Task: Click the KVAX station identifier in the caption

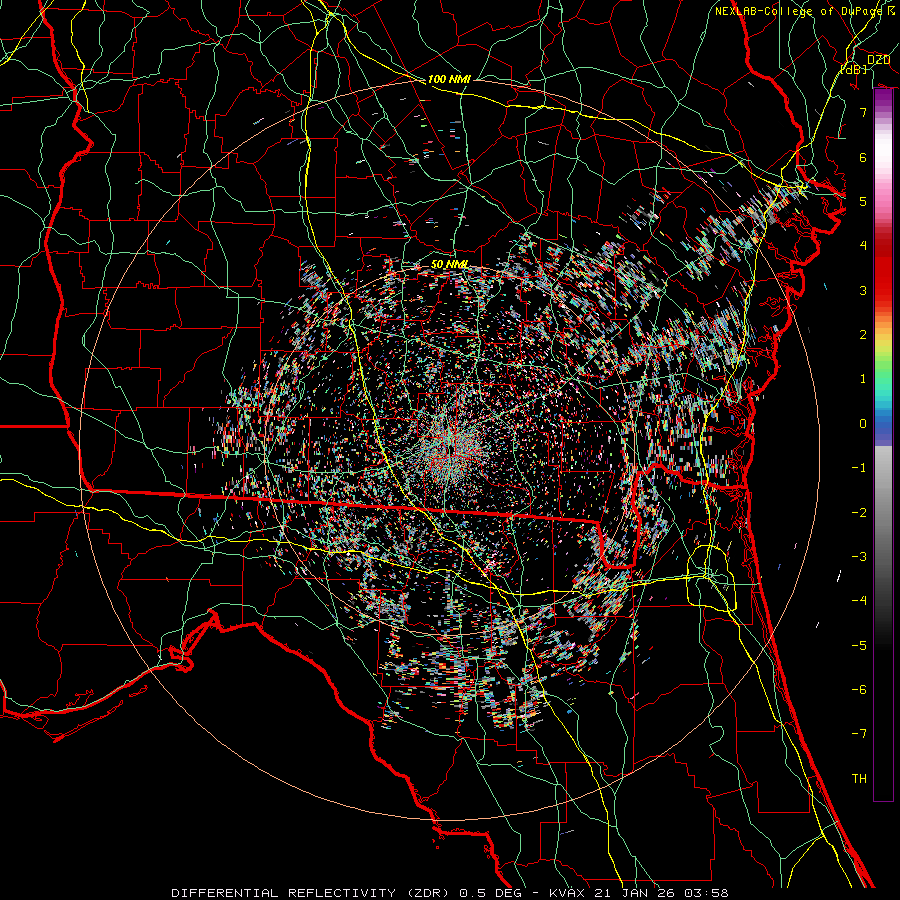Action: 567,893
